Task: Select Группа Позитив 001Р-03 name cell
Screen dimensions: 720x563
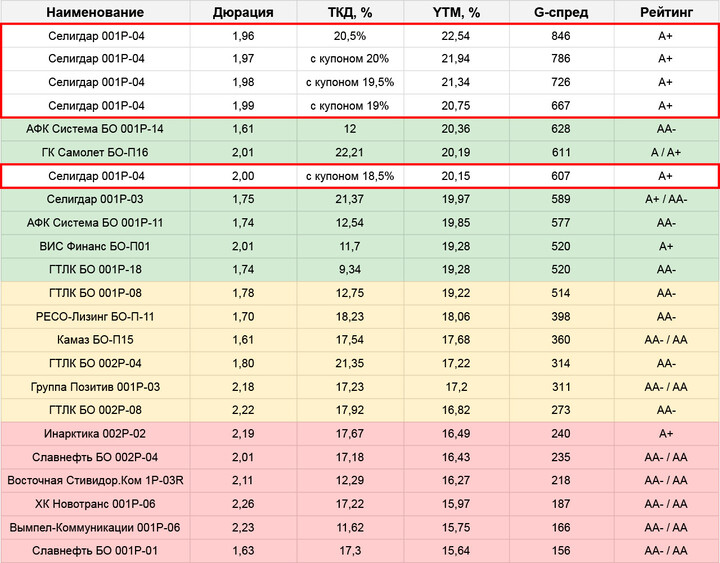Action: click(x=95, y=387)
